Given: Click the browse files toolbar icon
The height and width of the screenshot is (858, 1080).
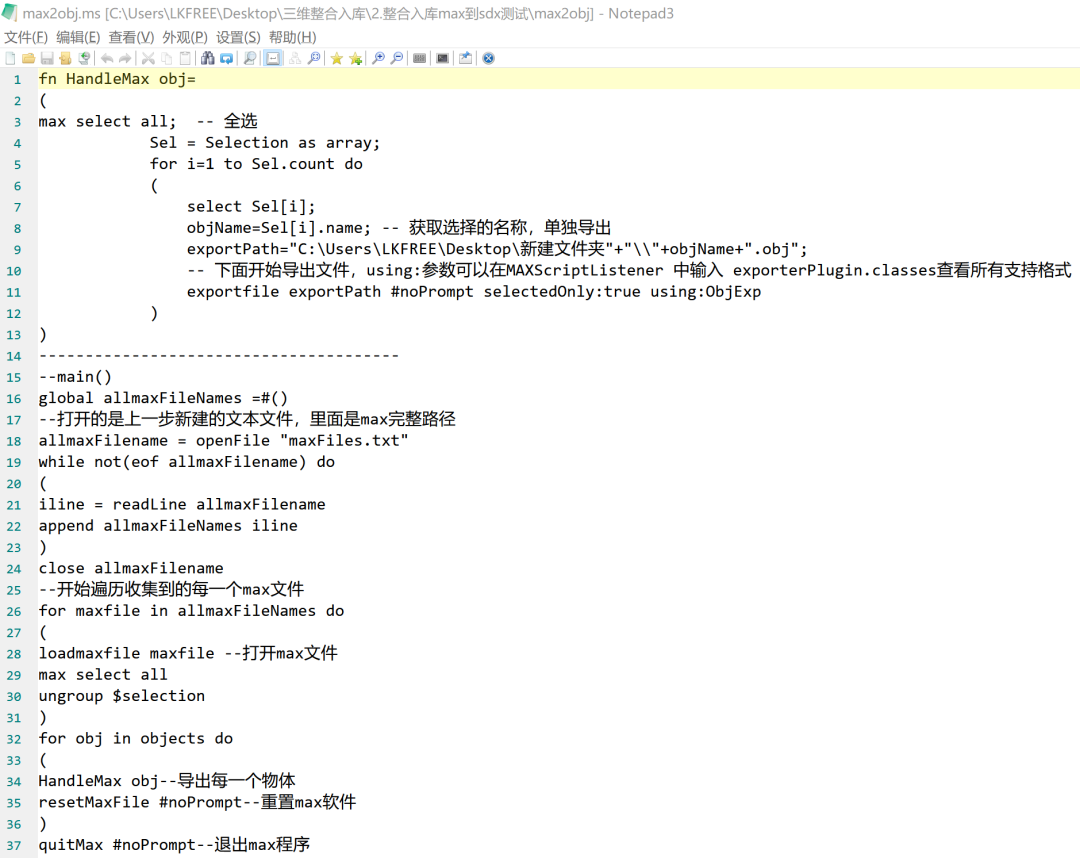Looking at the screenshot, I should [x=65, y=59].
